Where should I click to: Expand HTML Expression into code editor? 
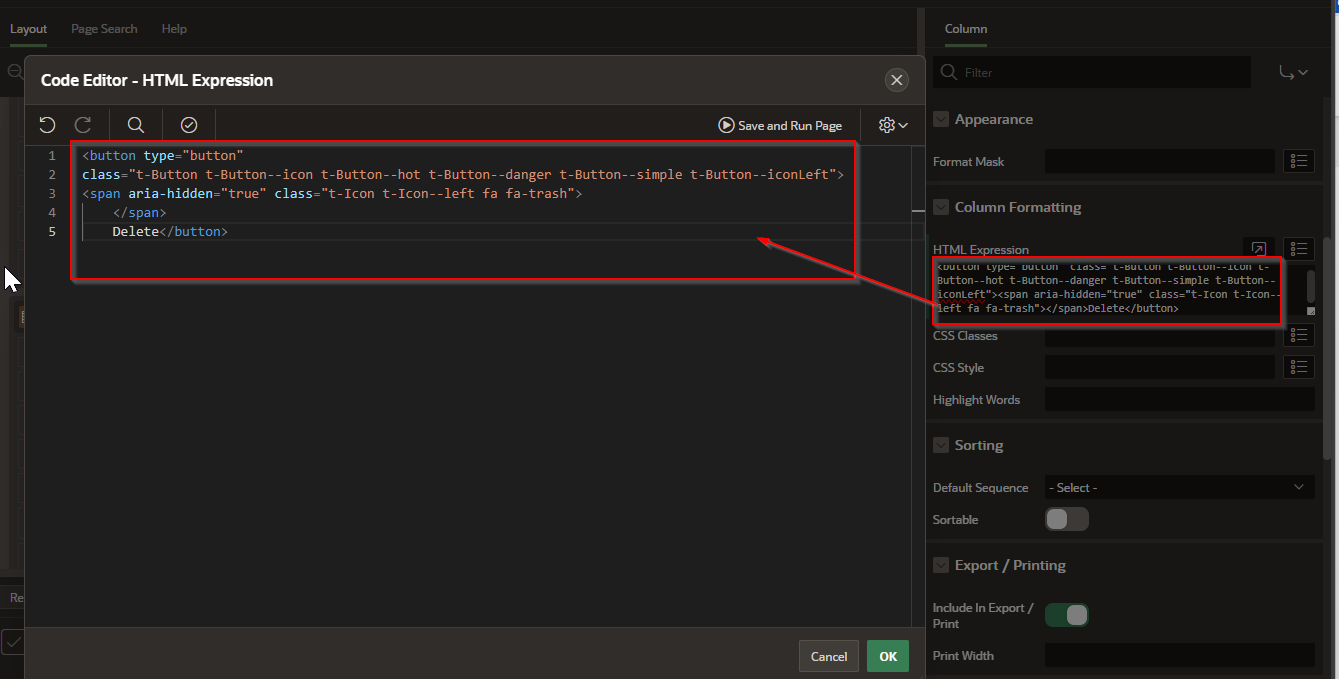tap(1259, 249)
